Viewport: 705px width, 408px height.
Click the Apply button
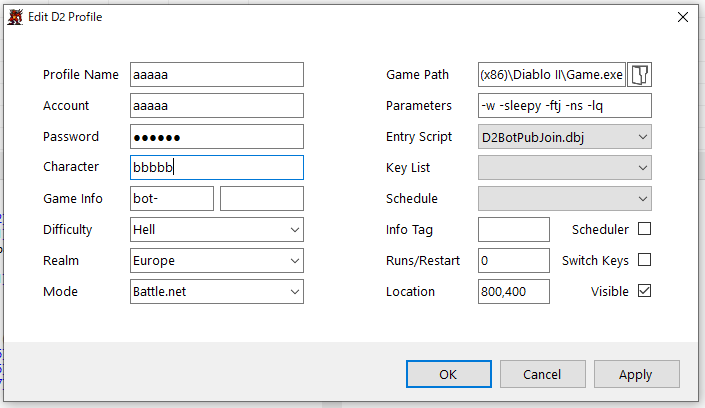635,374
